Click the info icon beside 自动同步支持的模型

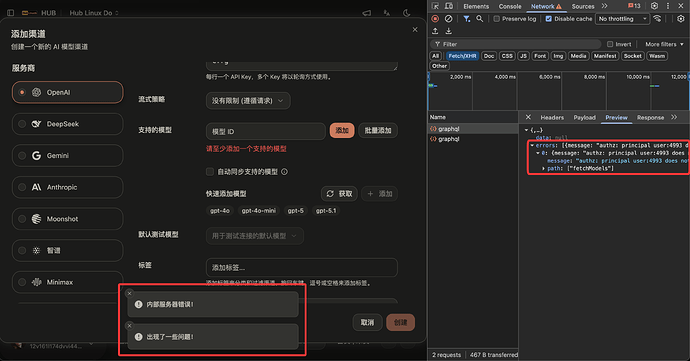284,172
